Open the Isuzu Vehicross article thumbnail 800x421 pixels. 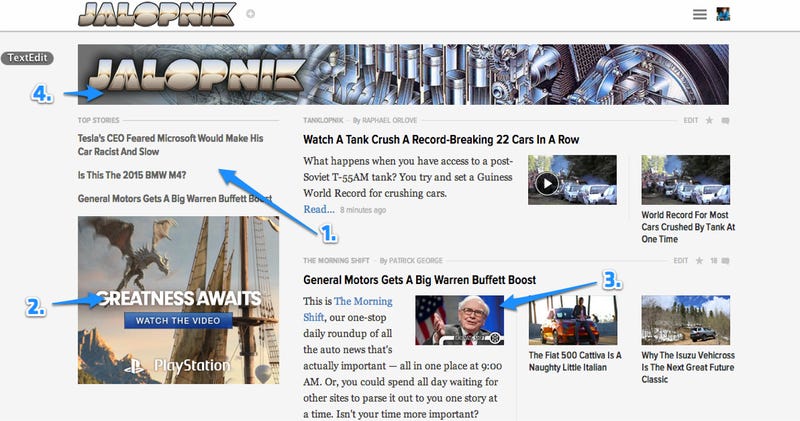point(686,320)
